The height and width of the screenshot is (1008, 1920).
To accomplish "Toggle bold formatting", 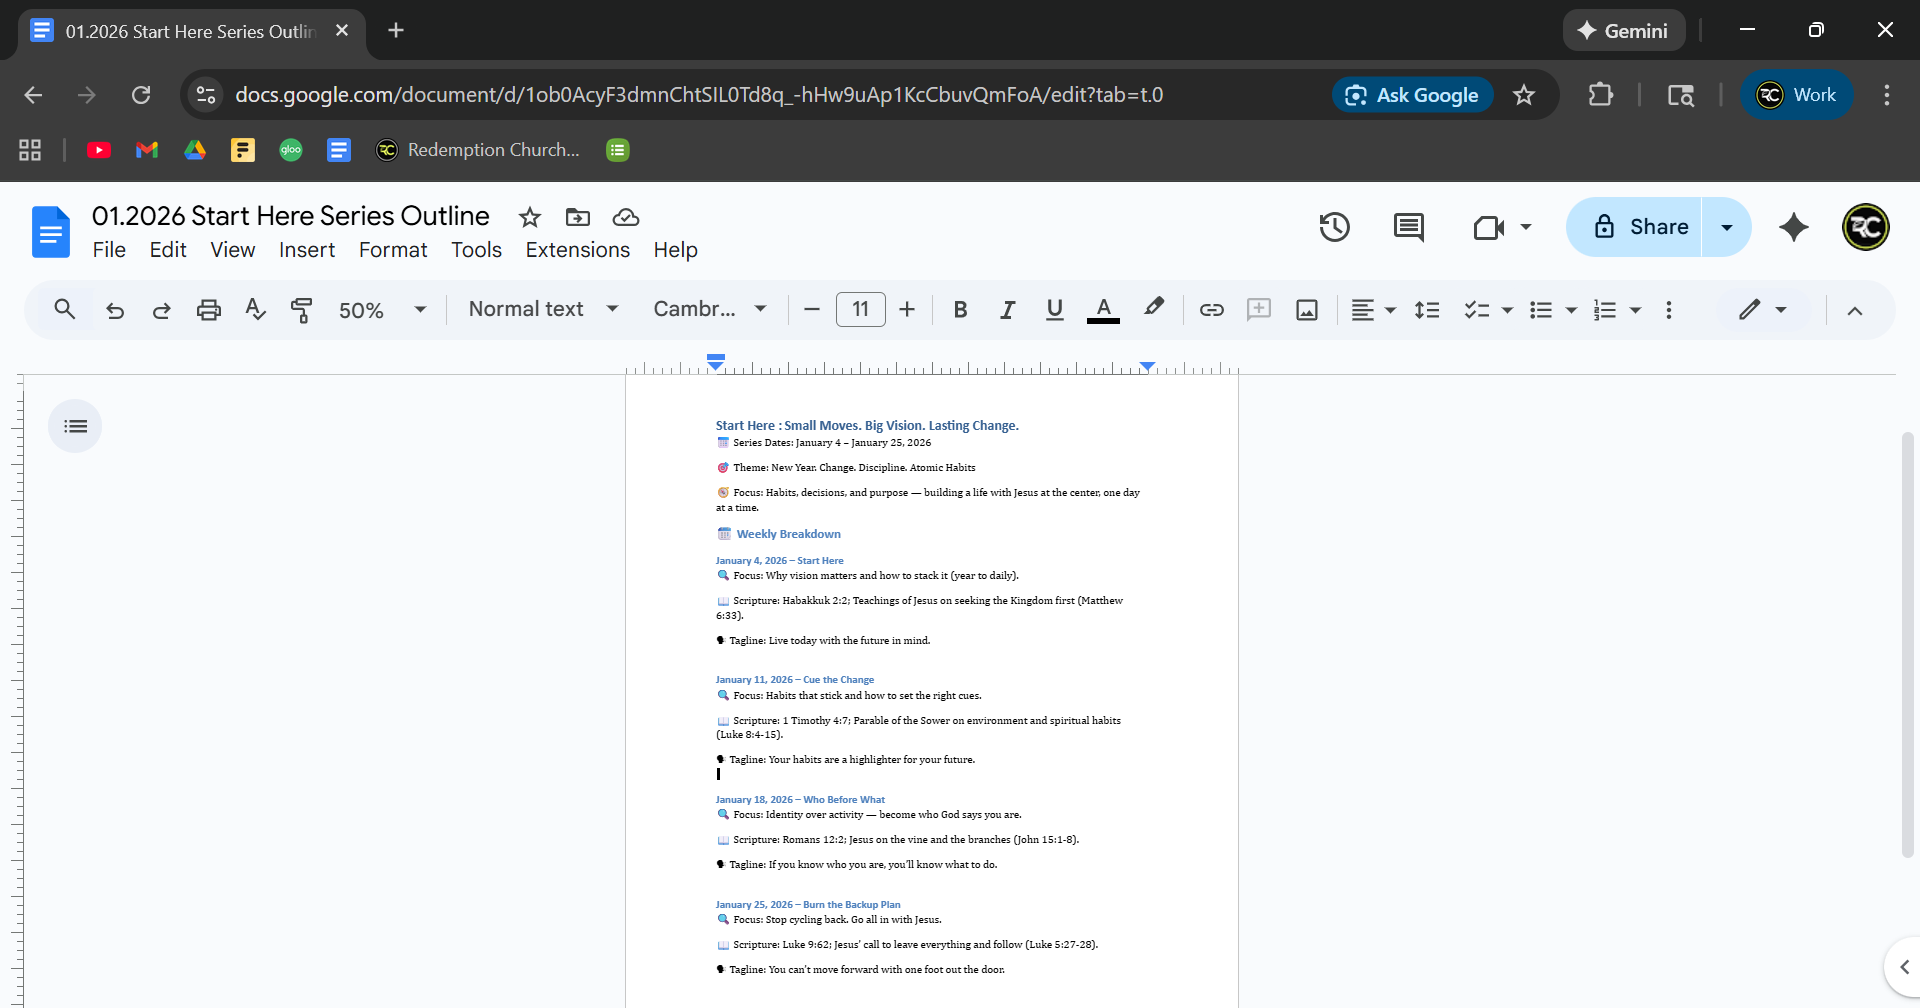I will [x=960, y=310].
